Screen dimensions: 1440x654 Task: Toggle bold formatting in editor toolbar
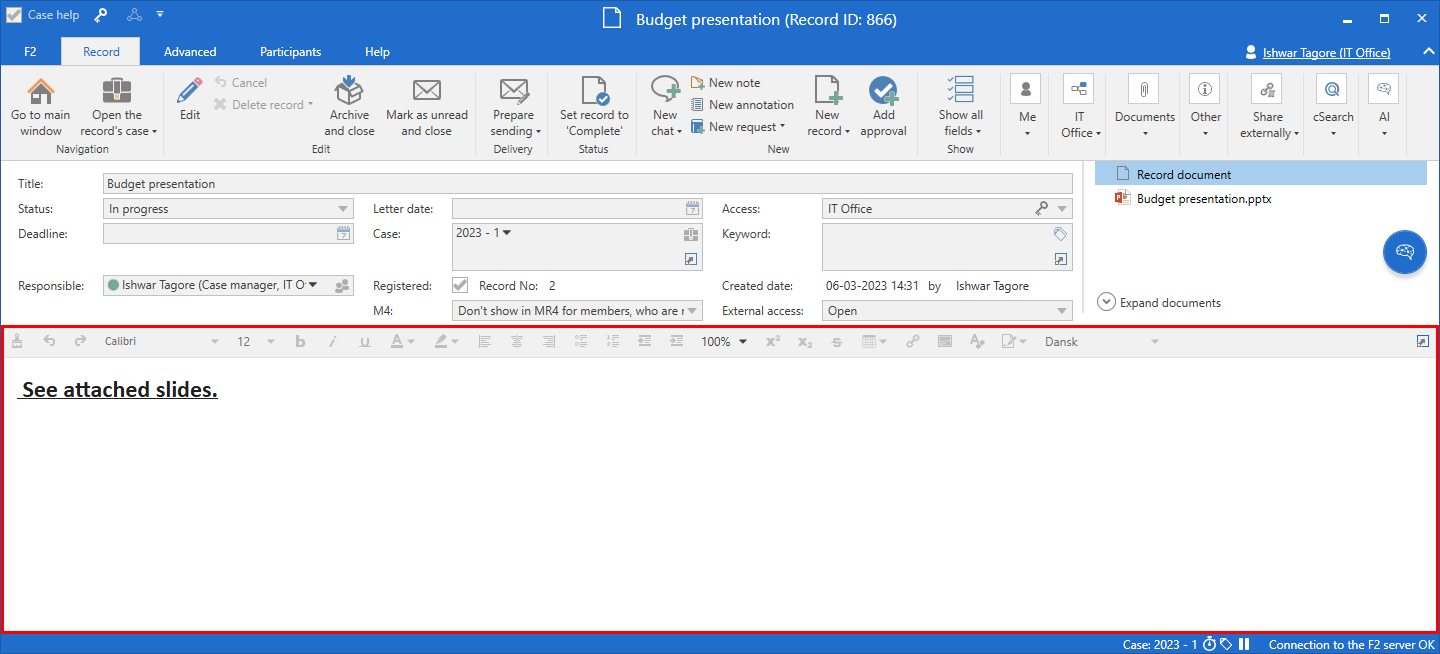(300, 342)
